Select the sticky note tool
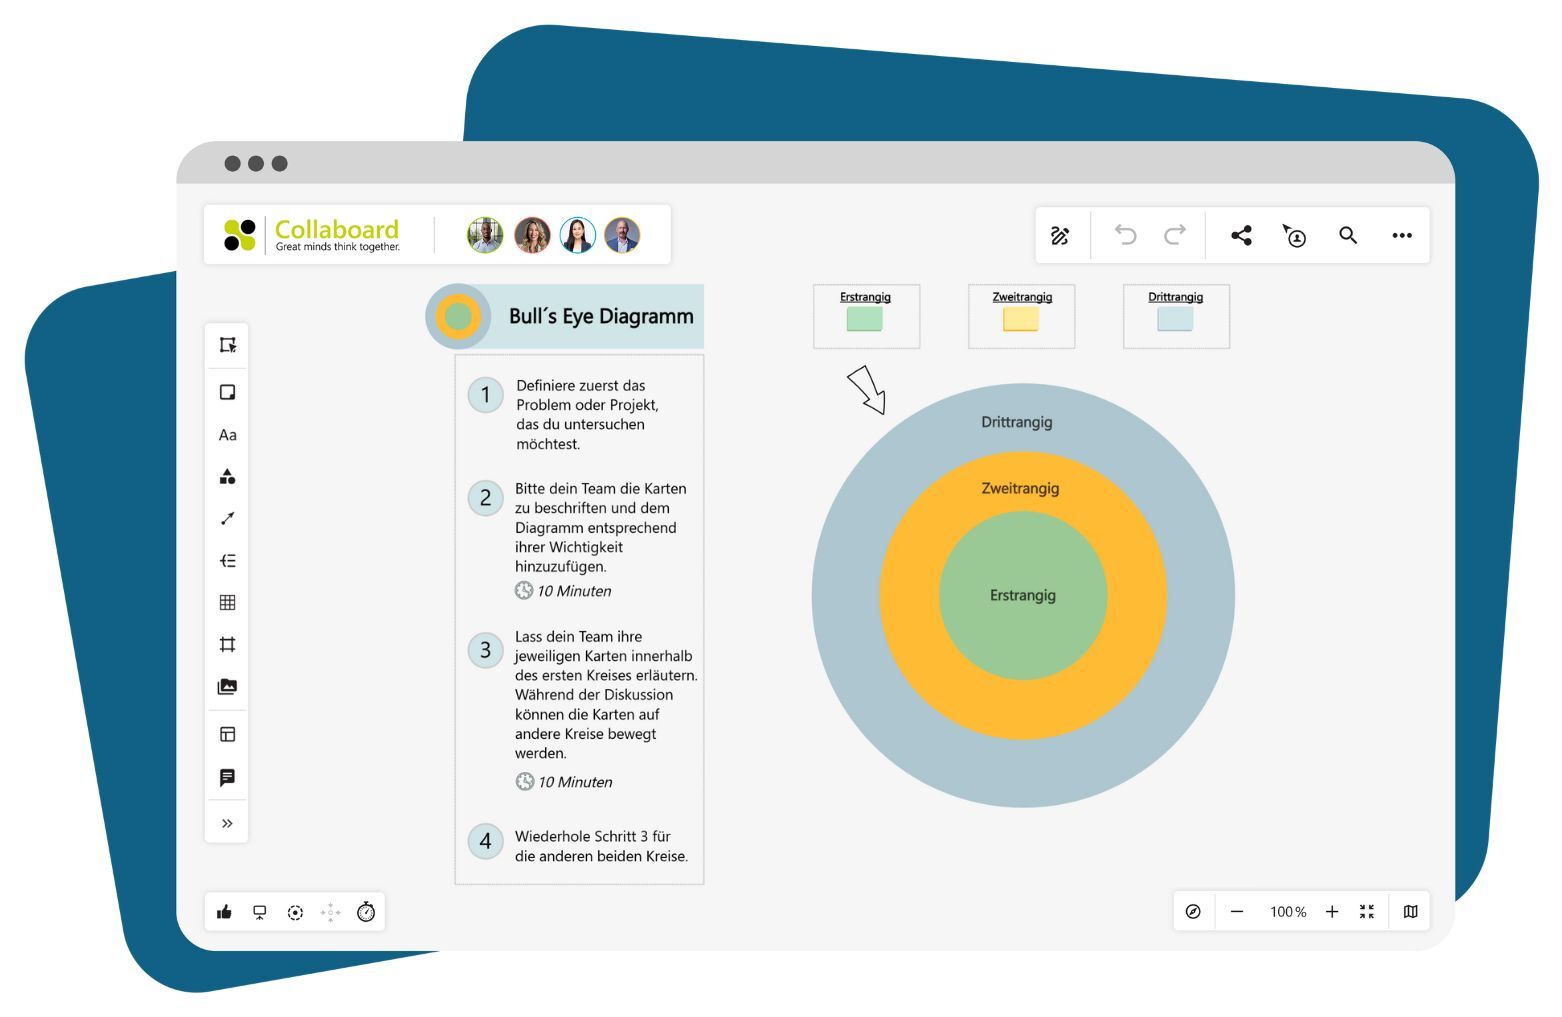Viewport: 1562px width, 1017px height. [227, 392]
